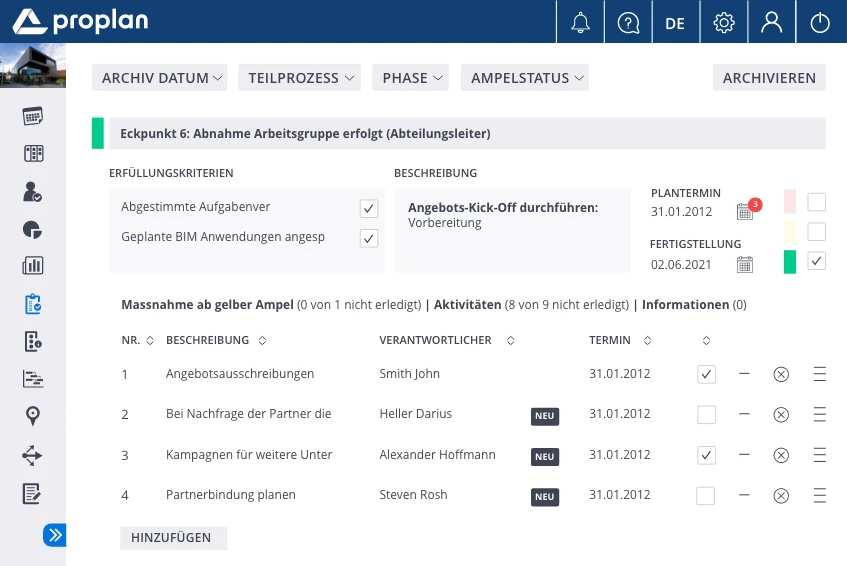Switch to the Aktivitäten tab
Screen dimensions: 847x566
point(470,305)
